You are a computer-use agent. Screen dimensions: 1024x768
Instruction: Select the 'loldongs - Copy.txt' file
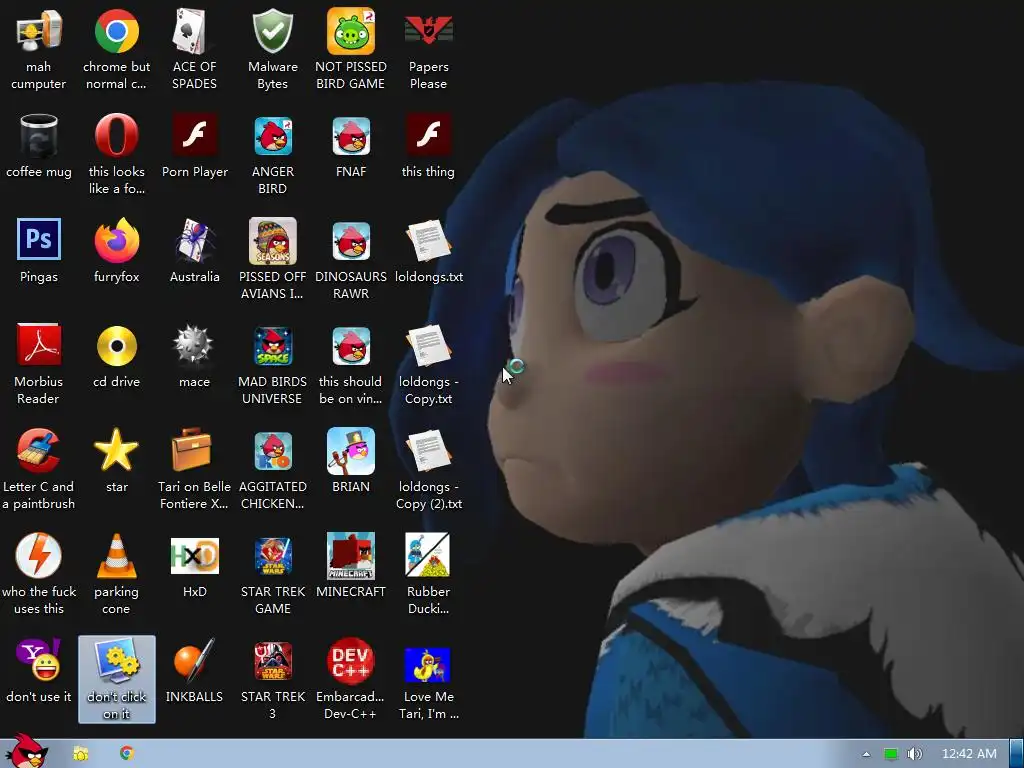pyautogui.click(x=428, y=346)
